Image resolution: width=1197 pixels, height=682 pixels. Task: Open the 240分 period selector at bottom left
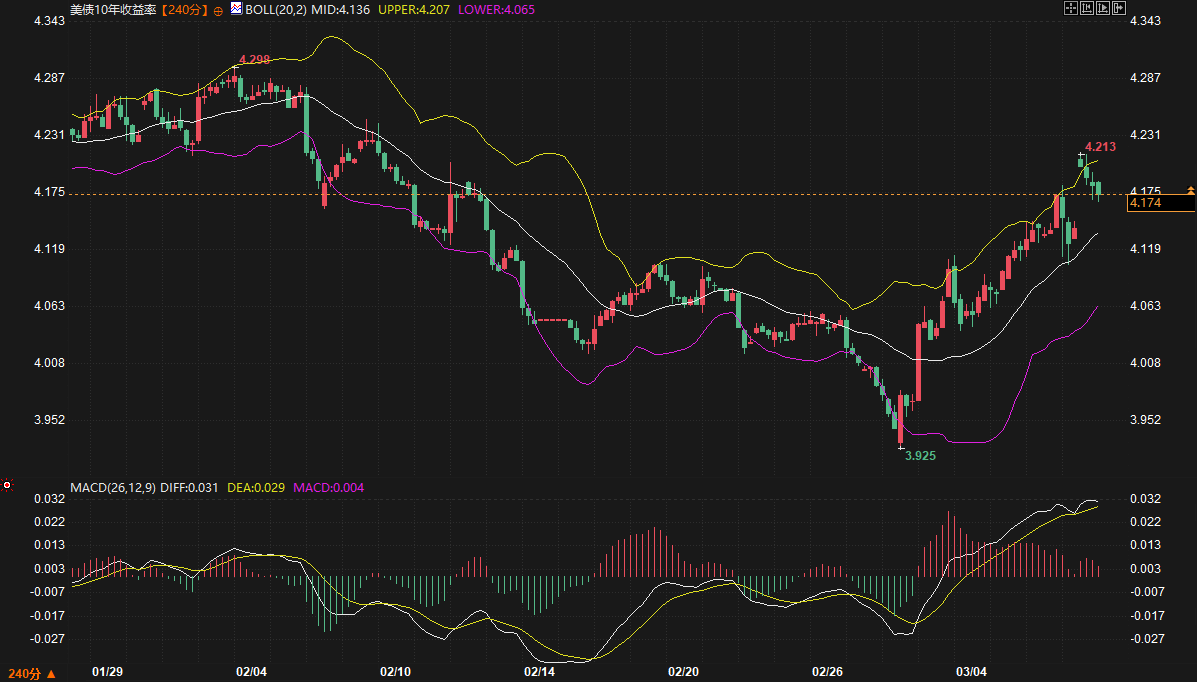point(31,674)
